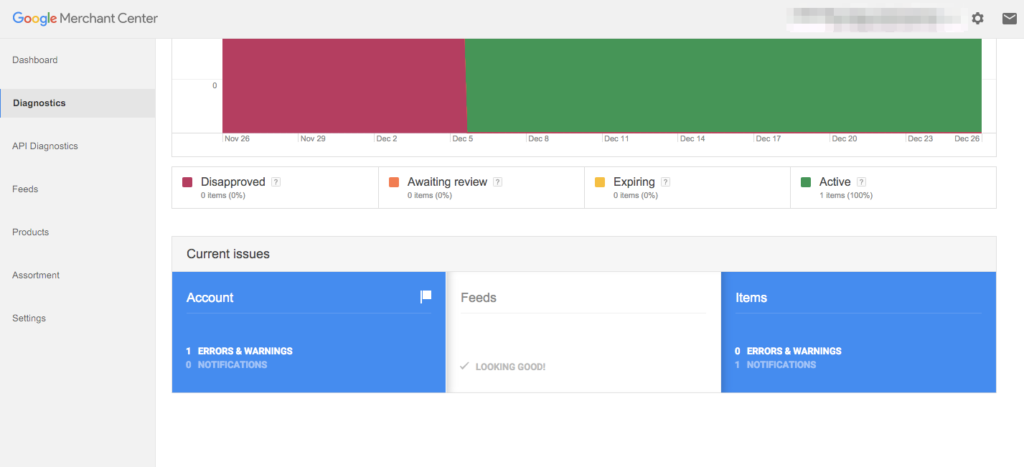Click the '1 items (100%)' text

click(x=846, y=195)
